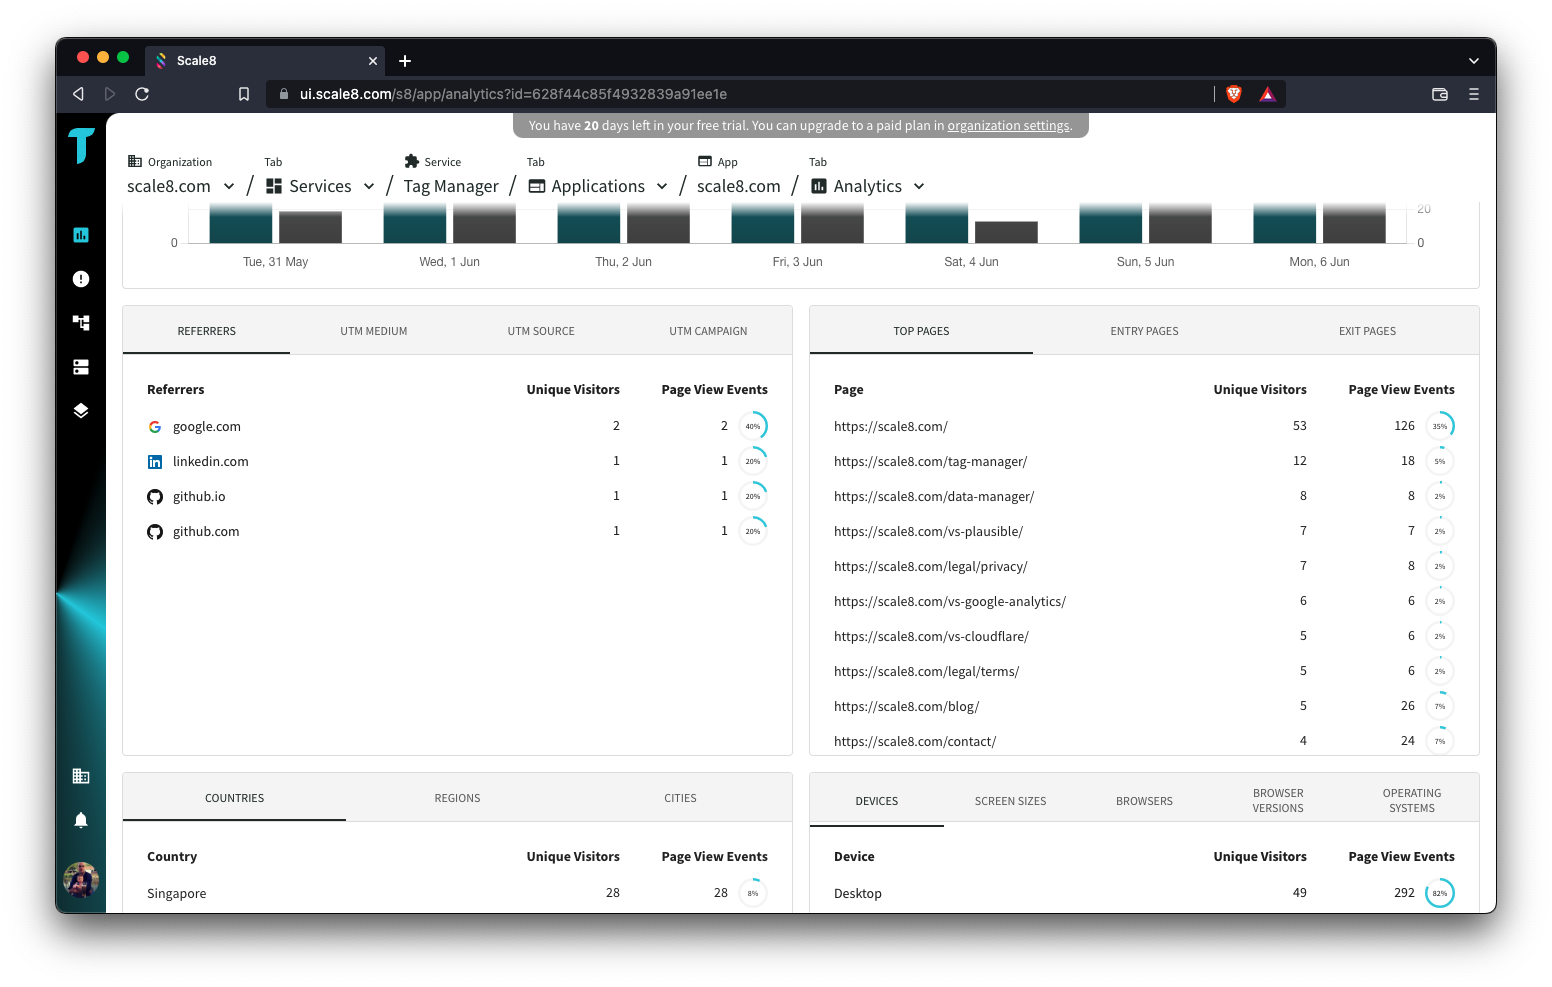Click the Tag Manager breadcrumb

[x=451, y=186]
